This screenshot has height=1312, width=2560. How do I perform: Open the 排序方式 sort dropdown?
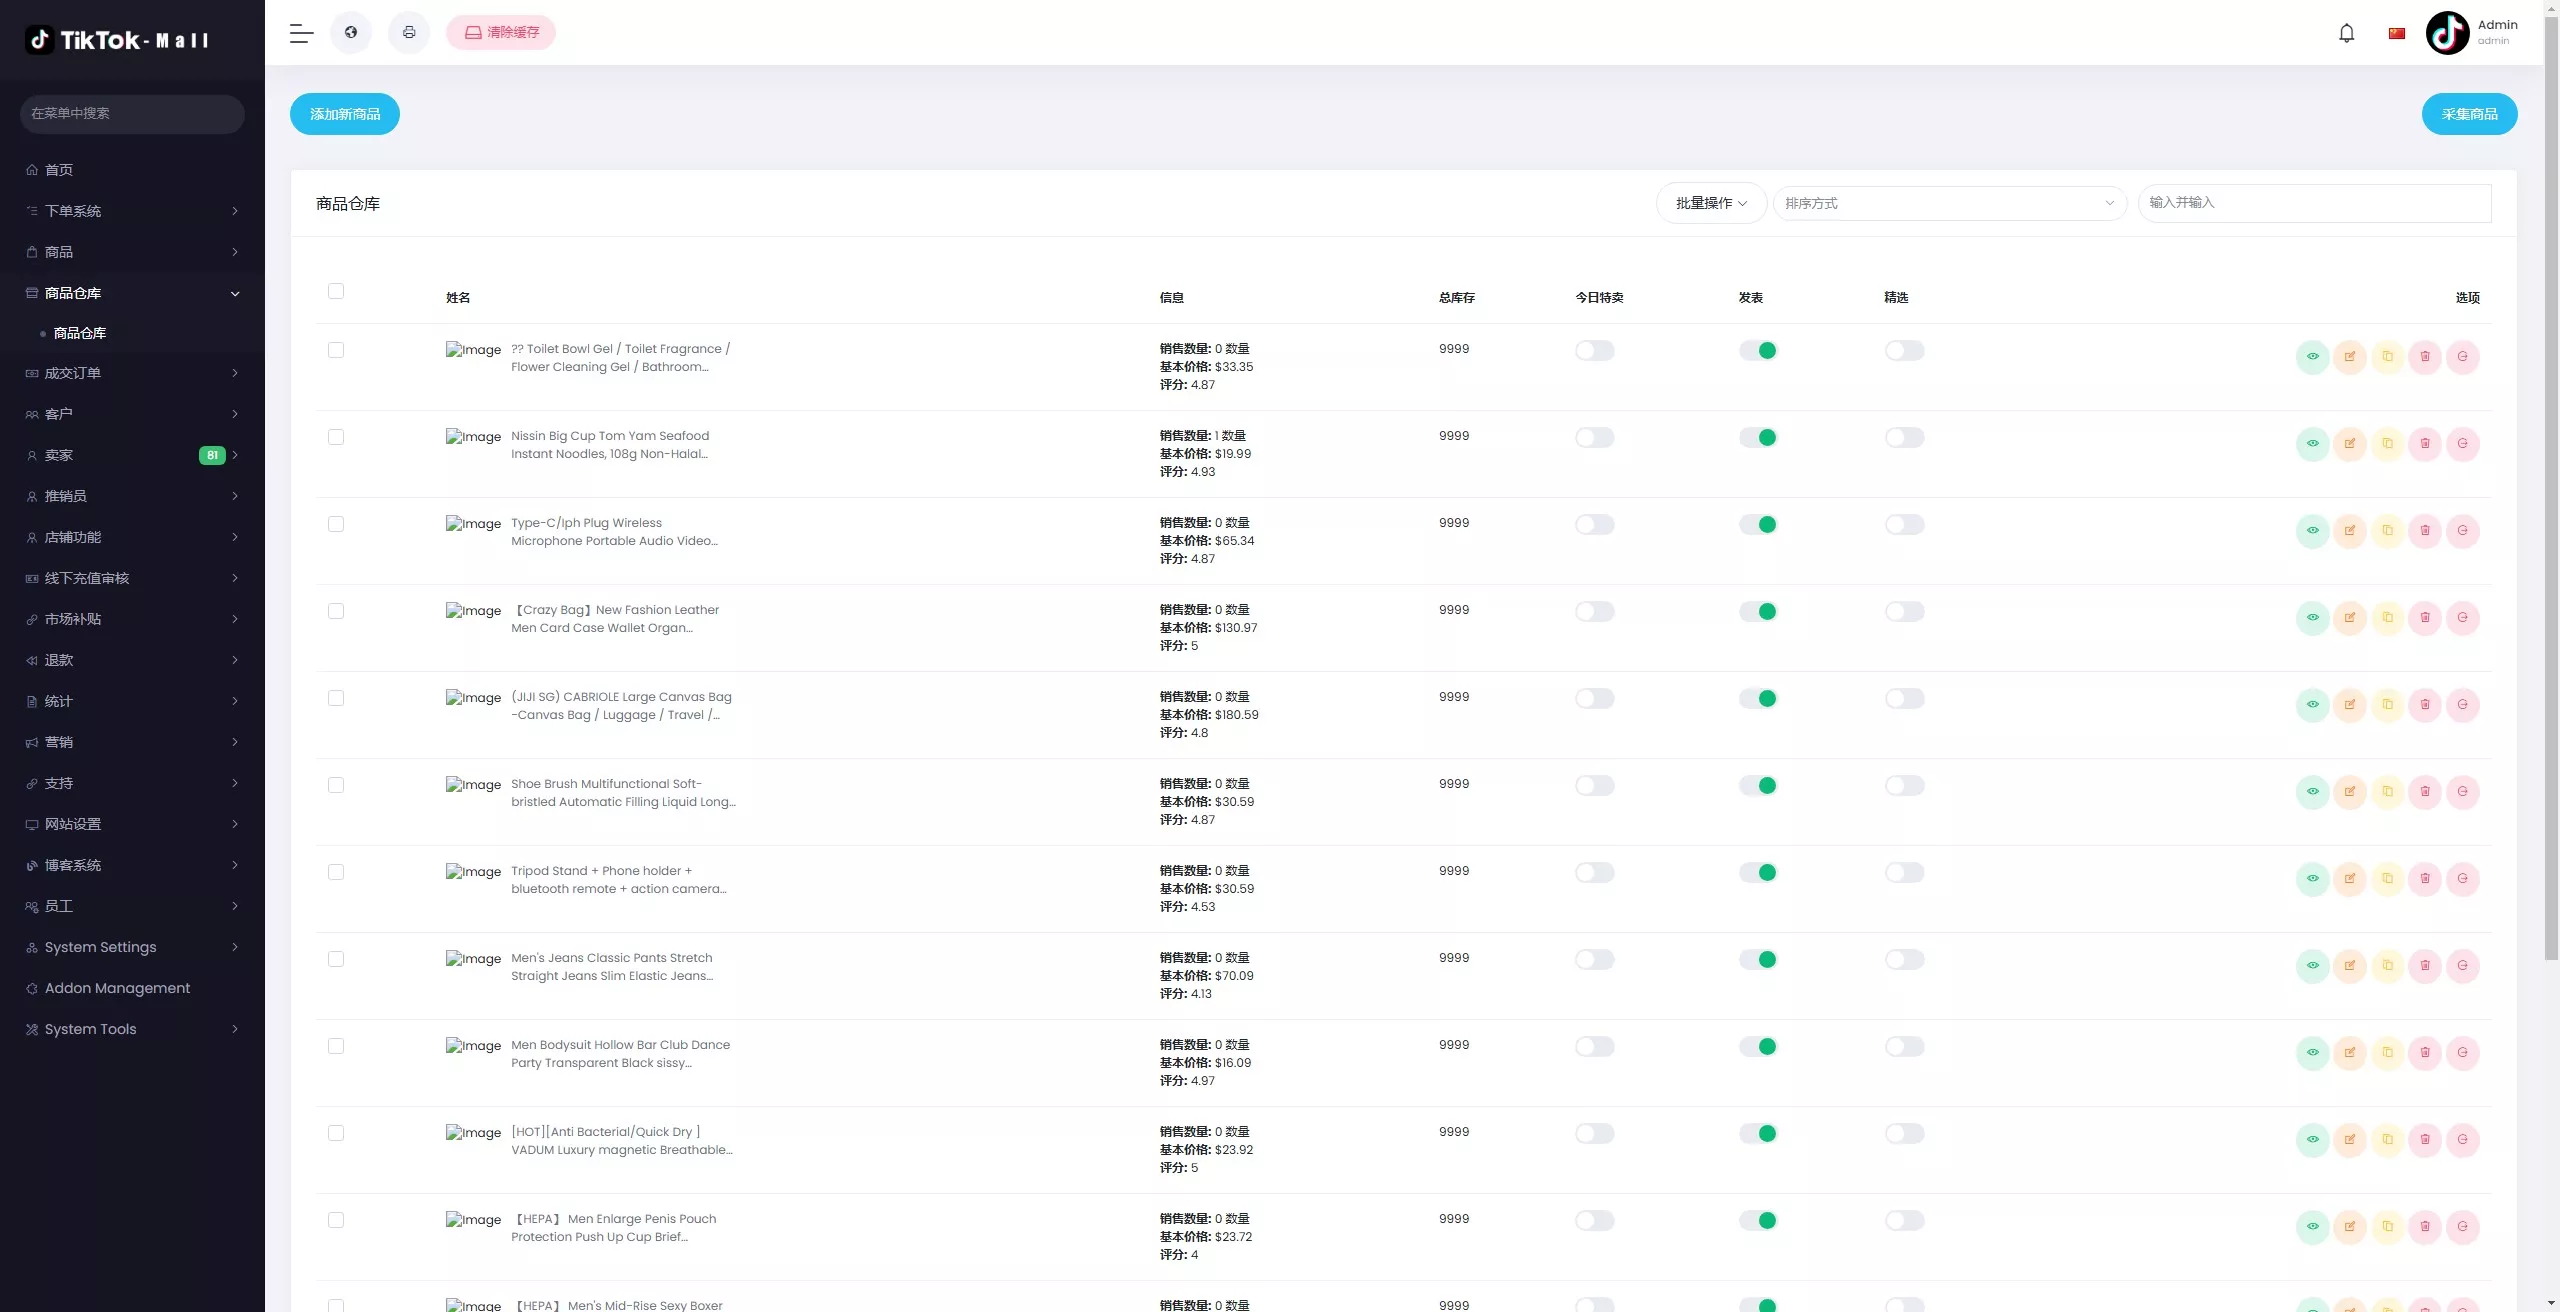coord(1949,203)
